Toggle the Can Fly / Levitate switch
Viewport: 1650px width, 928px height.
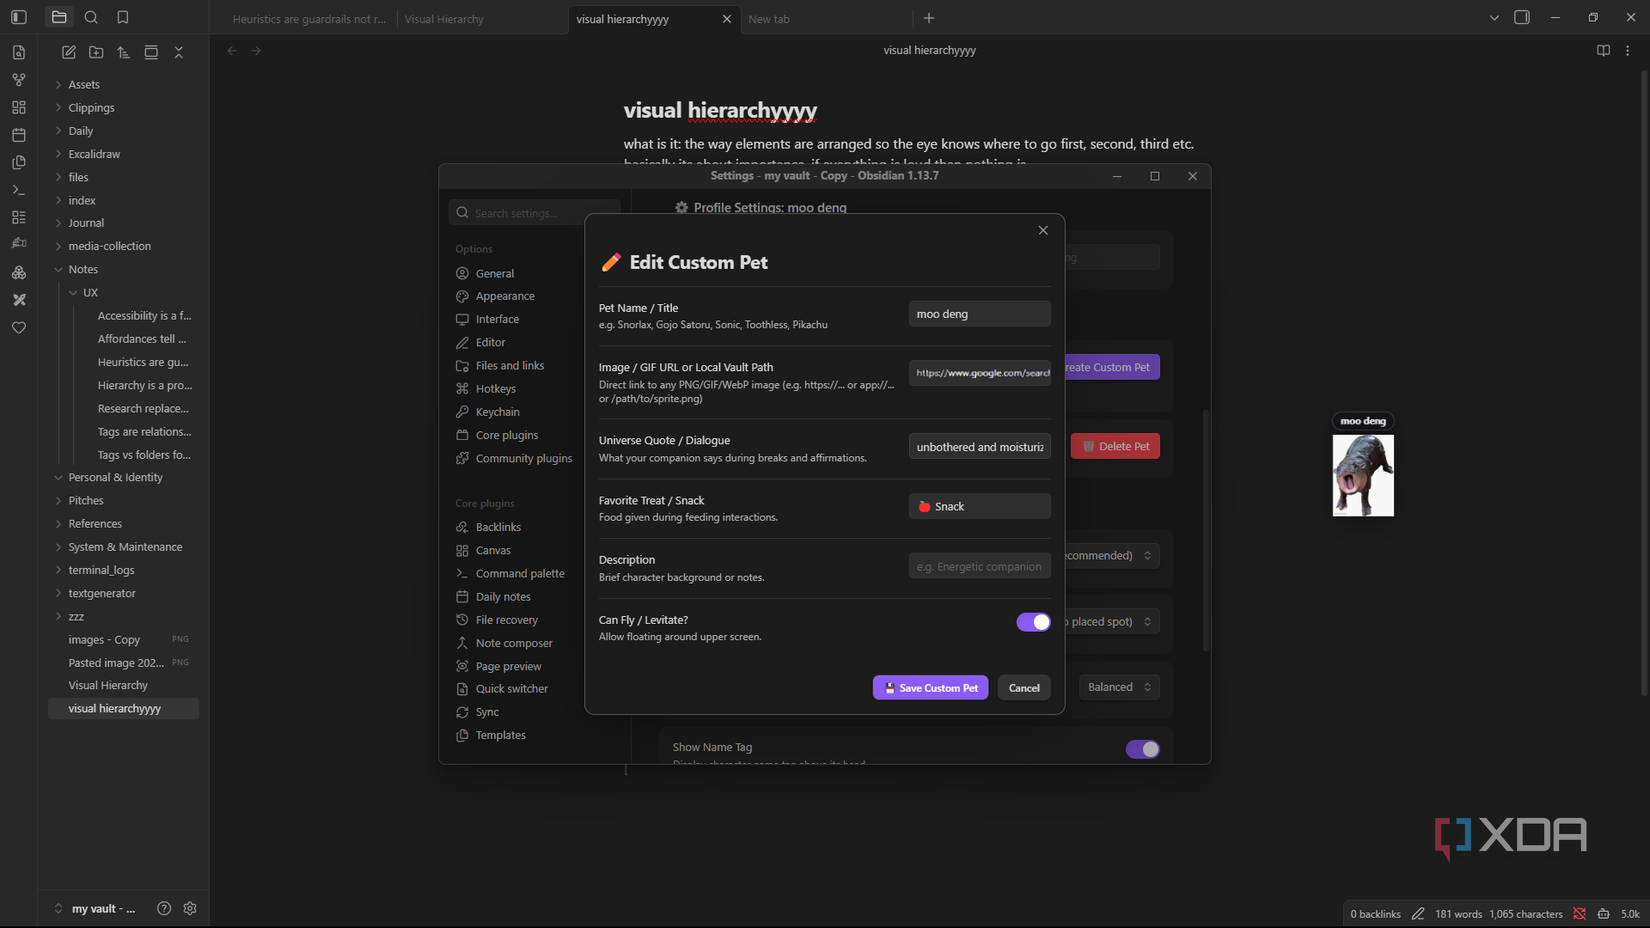click(1033, 622)
